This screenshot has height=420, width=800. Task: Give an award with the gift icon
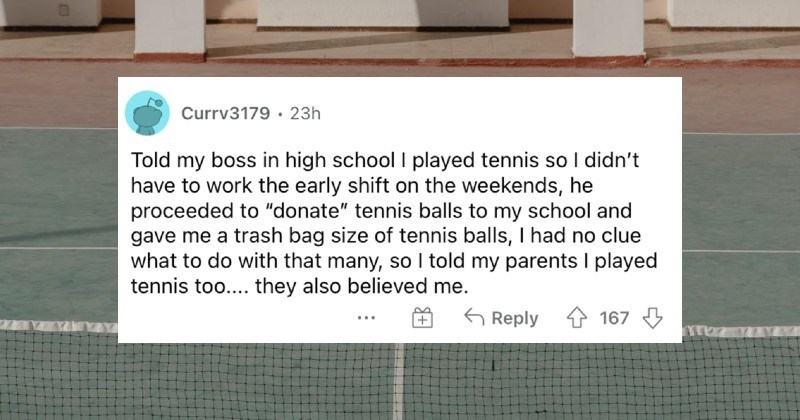tap(422, 318)
